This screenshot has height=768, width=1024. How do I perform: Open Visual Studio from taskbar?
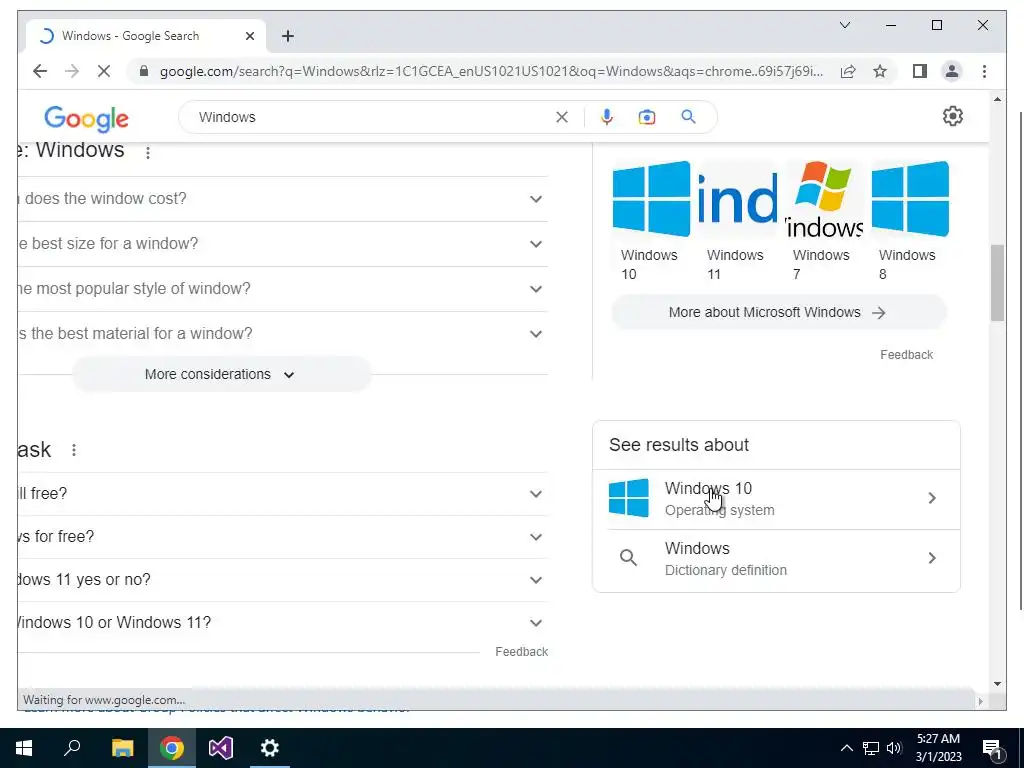click(x=221, y=748)
